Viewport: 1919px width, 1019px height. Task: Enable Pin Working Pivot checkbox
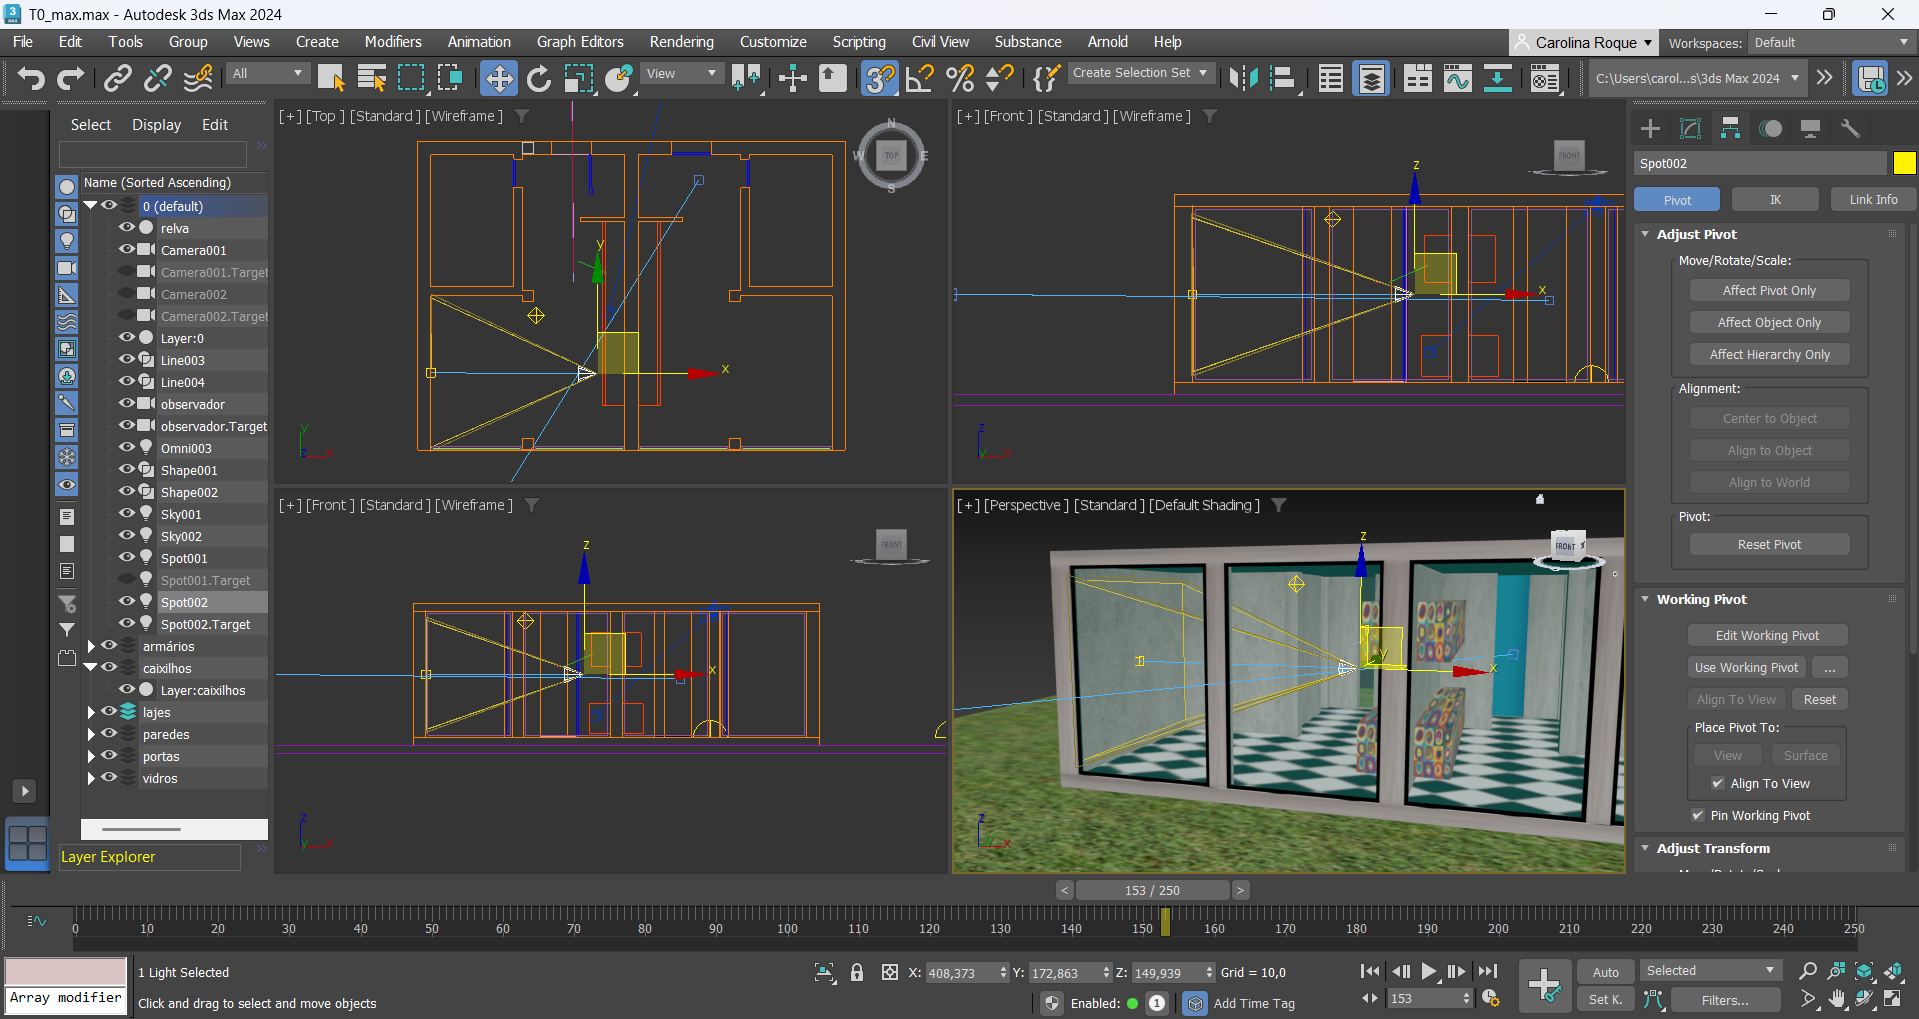(1697, 816)
